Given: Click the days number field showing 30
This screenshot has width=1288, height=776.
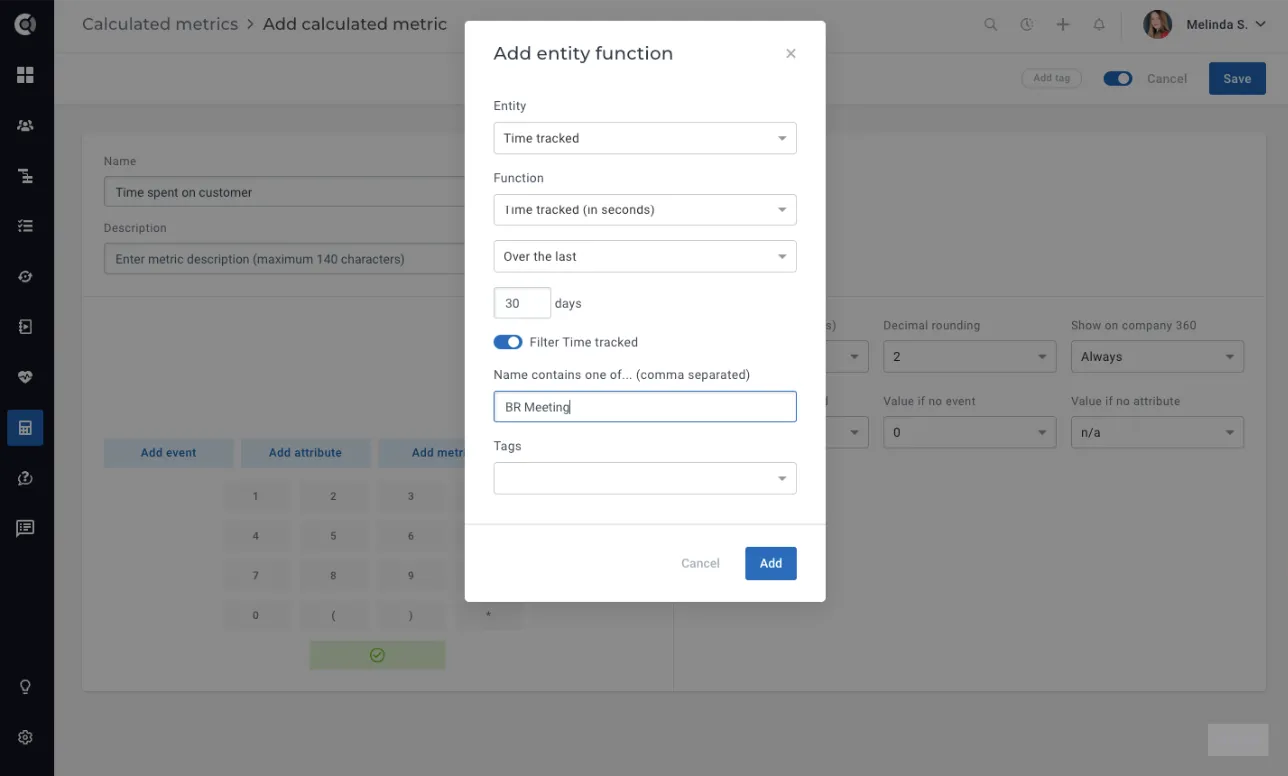Looking at the screenshot, I should tap(522, 303).
